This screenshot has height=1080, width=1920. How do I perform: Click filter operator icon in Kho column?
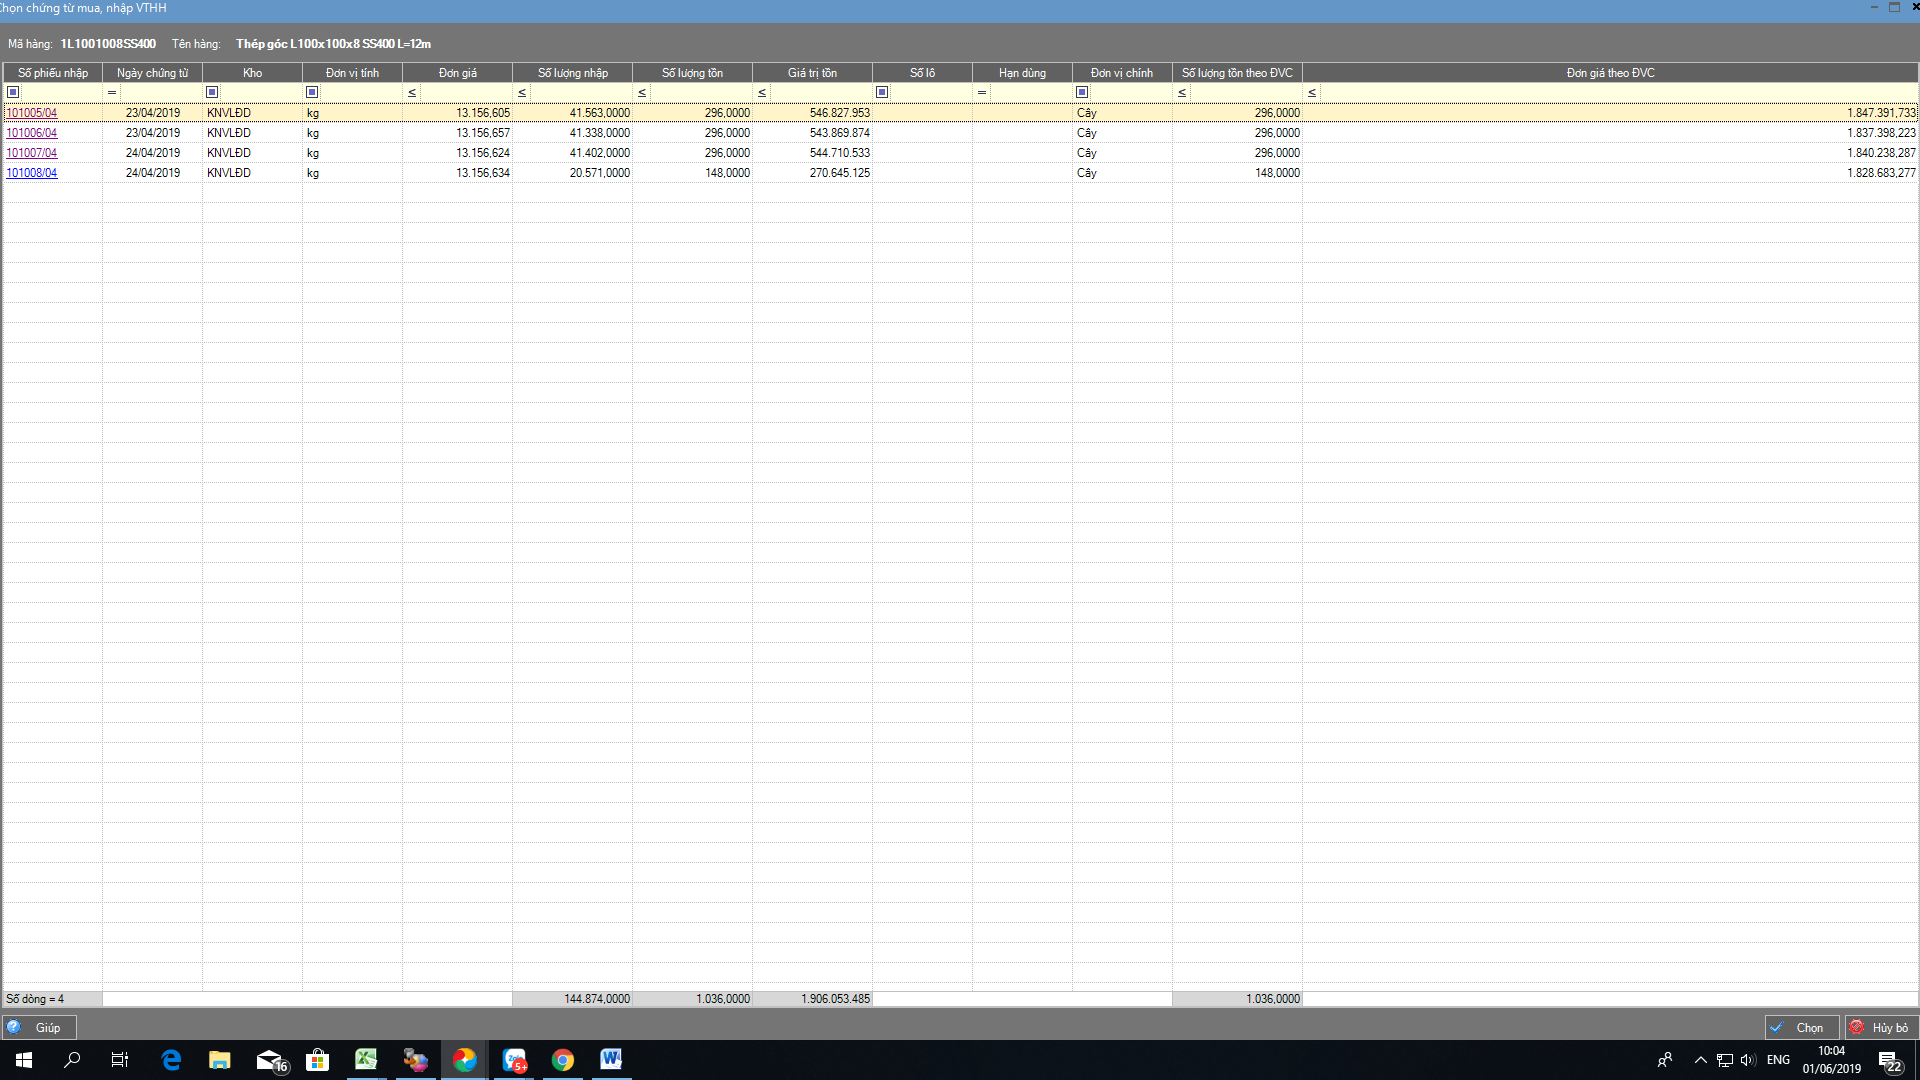point(212,92)
